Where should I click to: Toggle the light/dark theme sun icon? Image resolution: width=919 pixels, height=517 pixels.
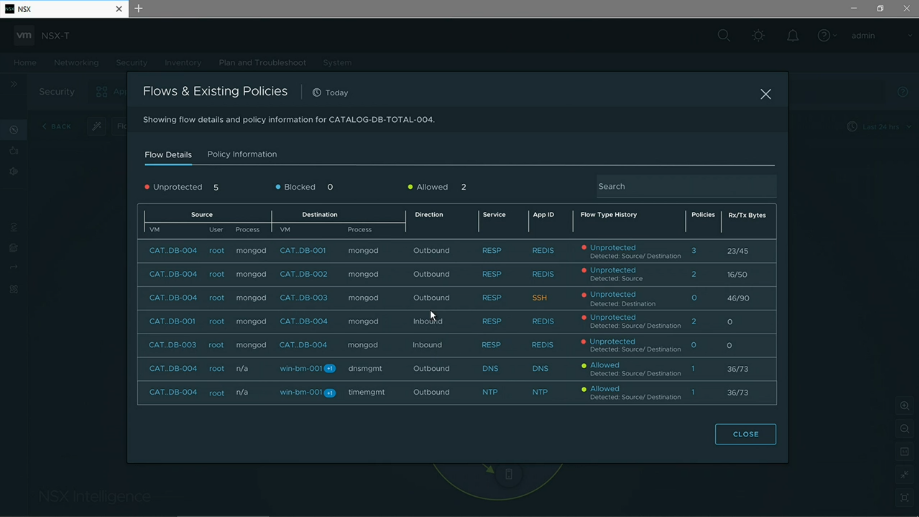758,36
